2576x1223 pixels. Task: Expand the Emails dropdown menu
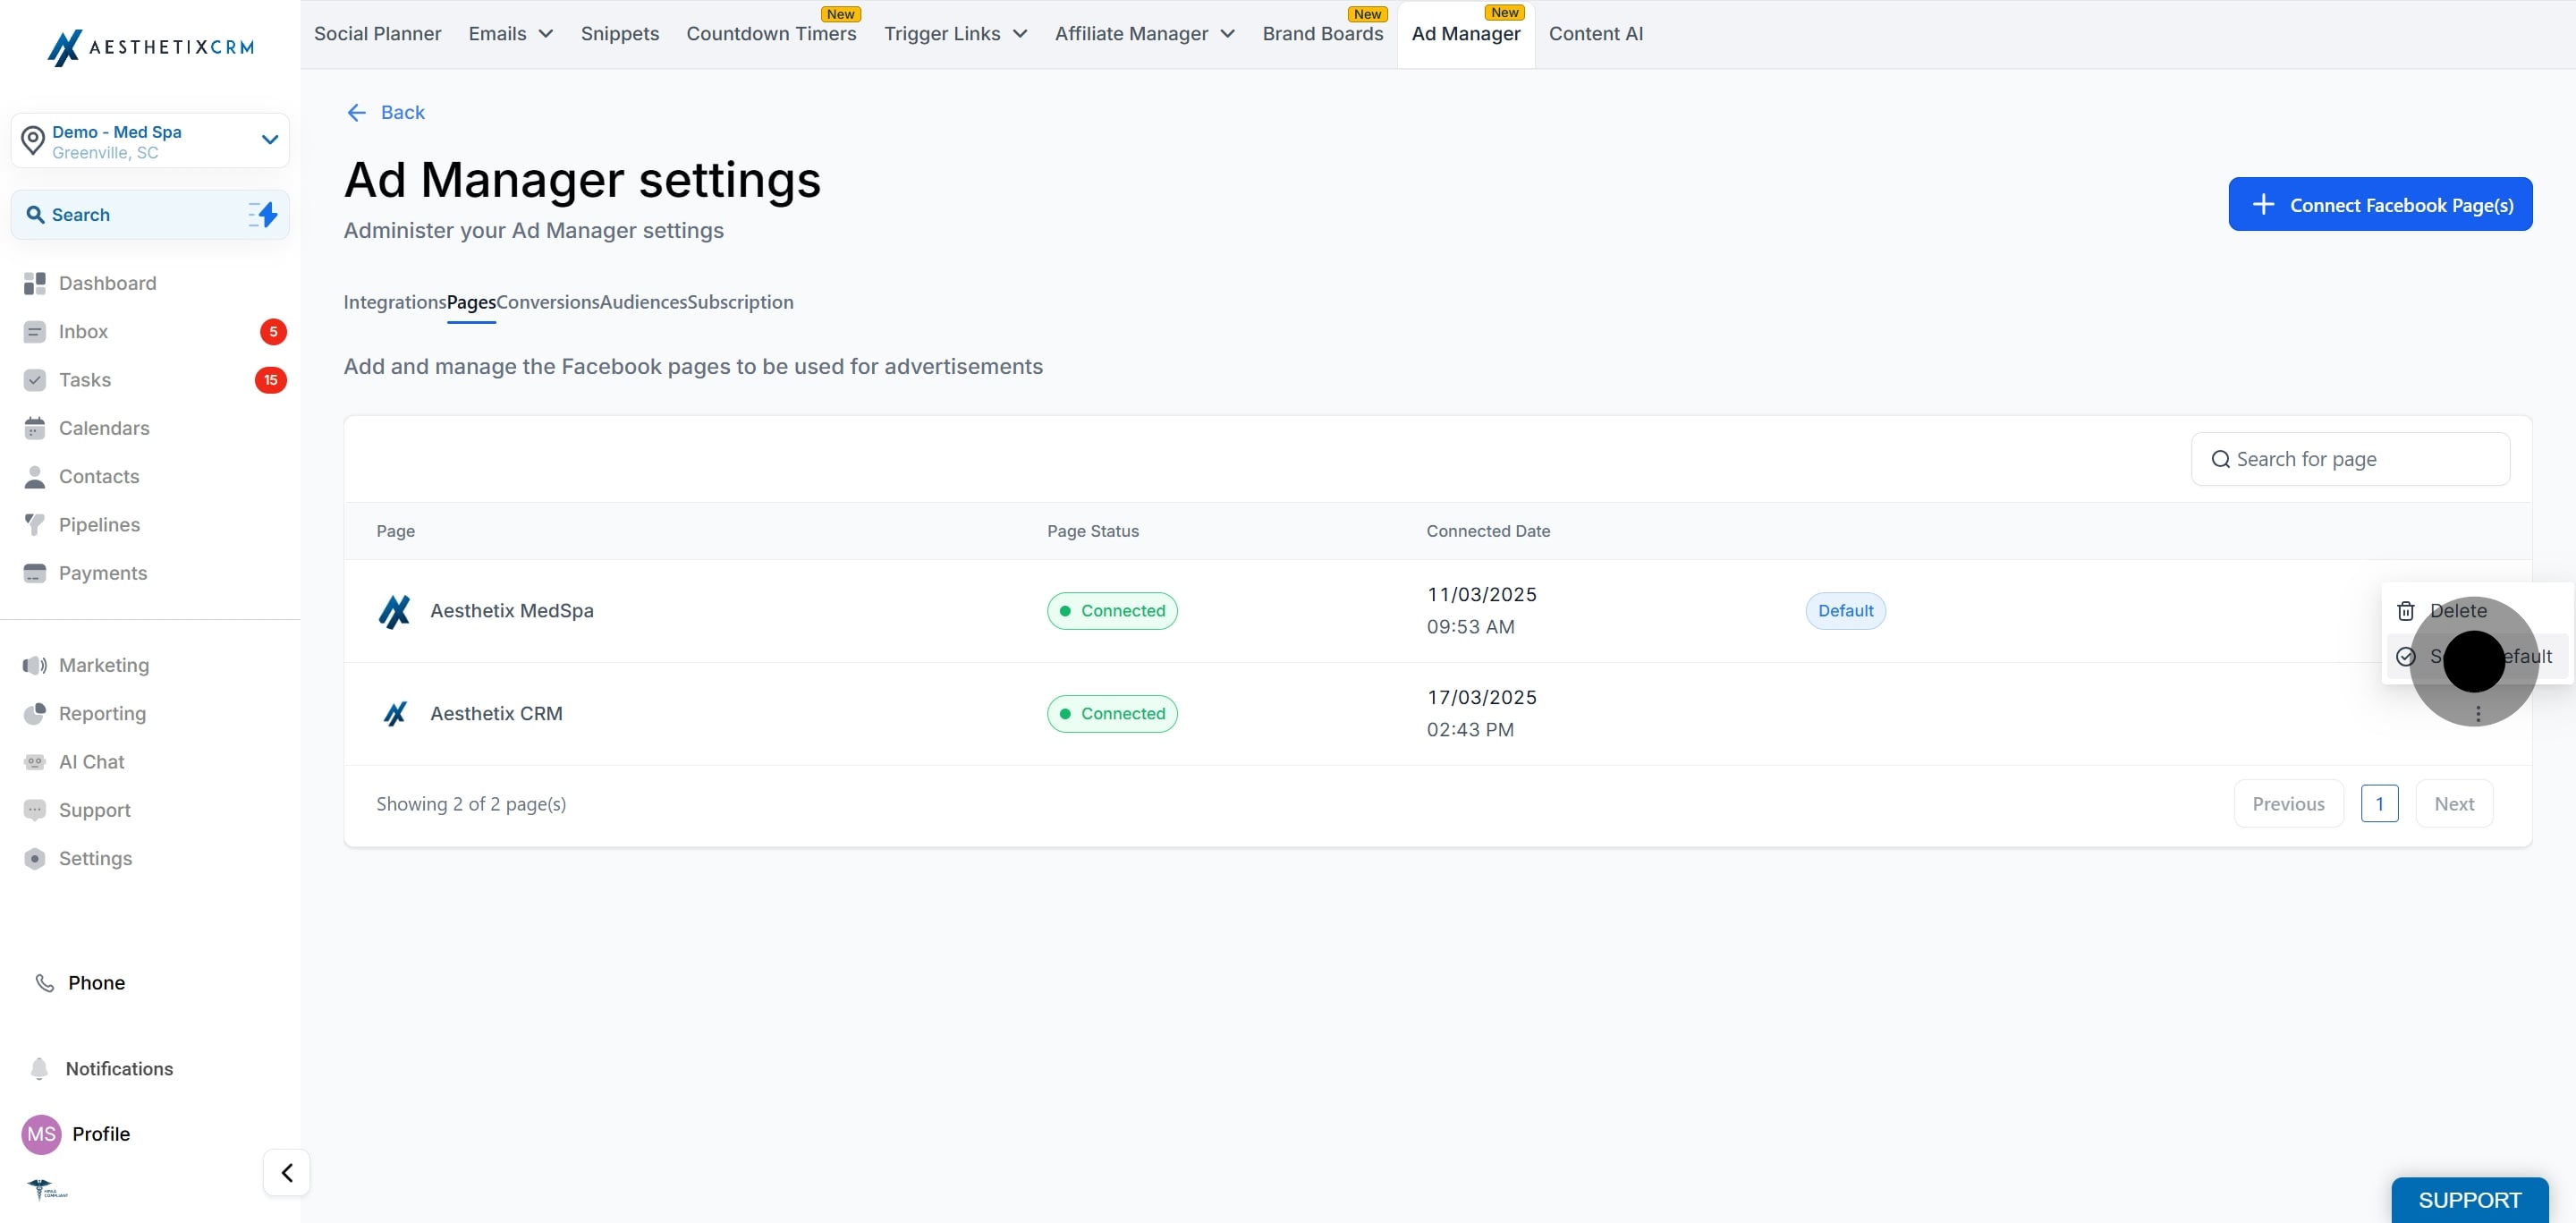511,34
